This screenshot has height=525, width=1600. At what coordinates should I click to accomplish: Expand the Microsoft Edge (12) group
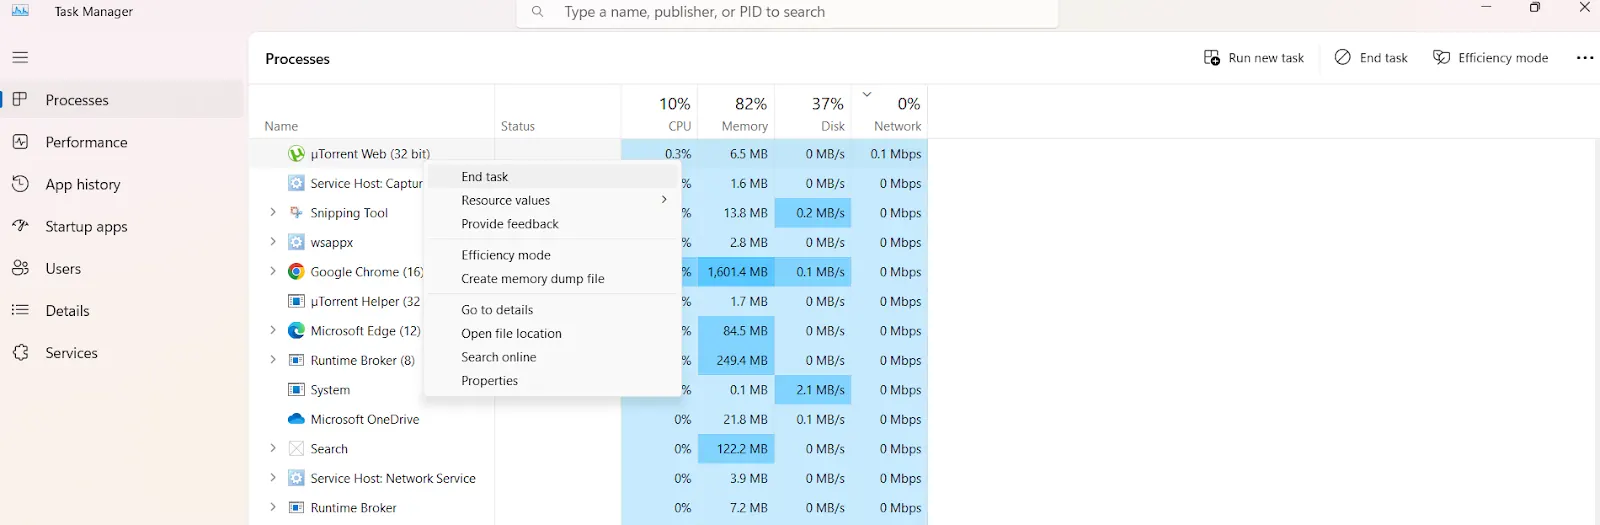click(272, 331)
